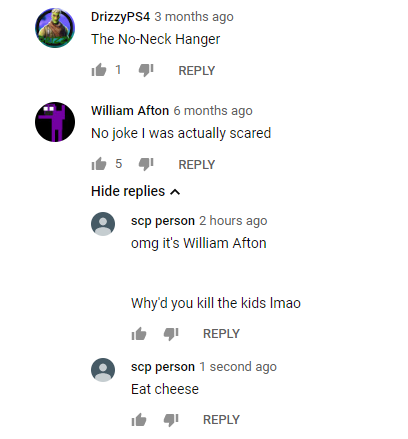Thumbs down the "Why'd you kill the kids" reply
This screenshot has width=408, height=439.
[171, 334]
